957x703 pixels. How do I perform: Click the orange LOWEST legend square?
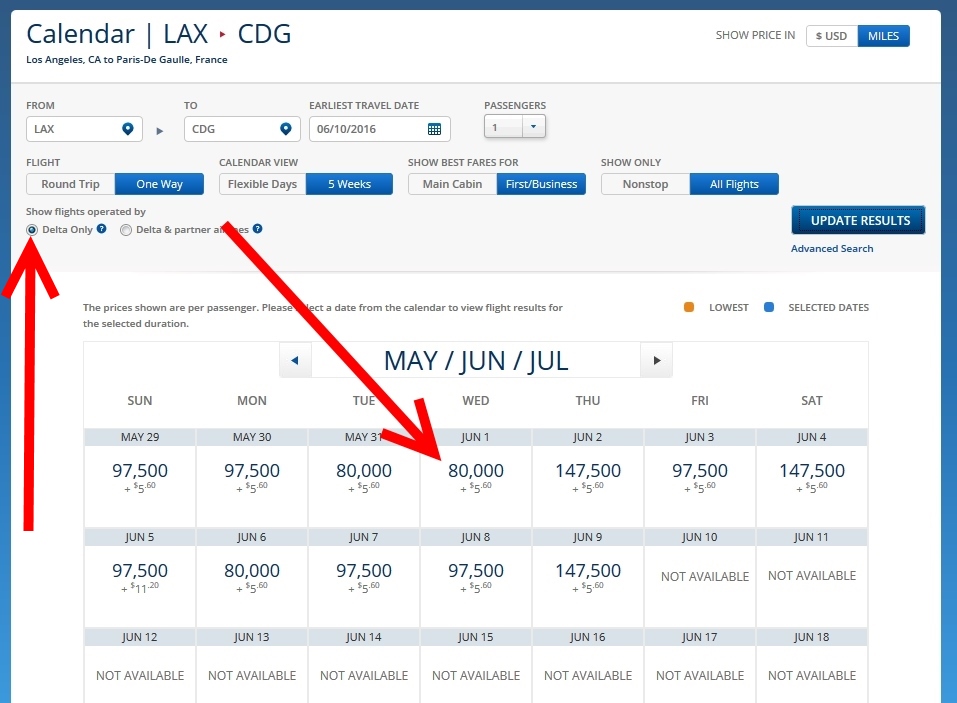pyautogui.click(x=688, y=307)
